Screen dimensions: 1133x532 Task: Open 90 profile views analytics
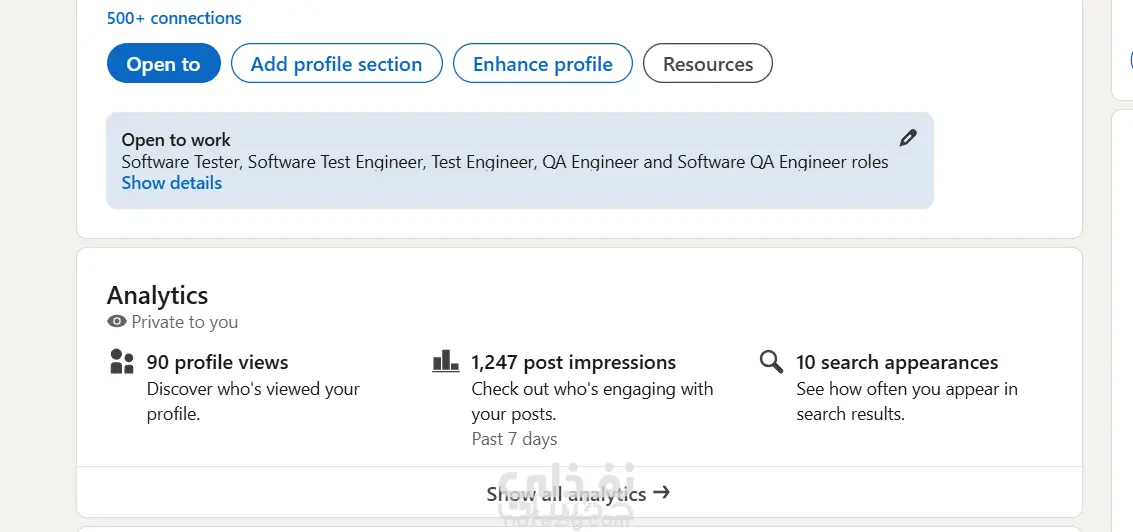pos(217,362)
